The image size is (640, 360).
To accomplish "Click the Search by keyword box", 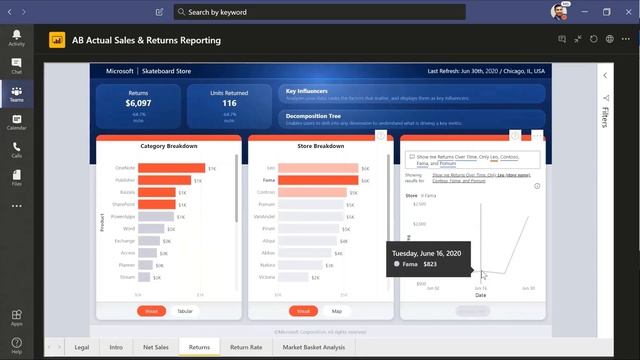I will click(x=320, y=12).
